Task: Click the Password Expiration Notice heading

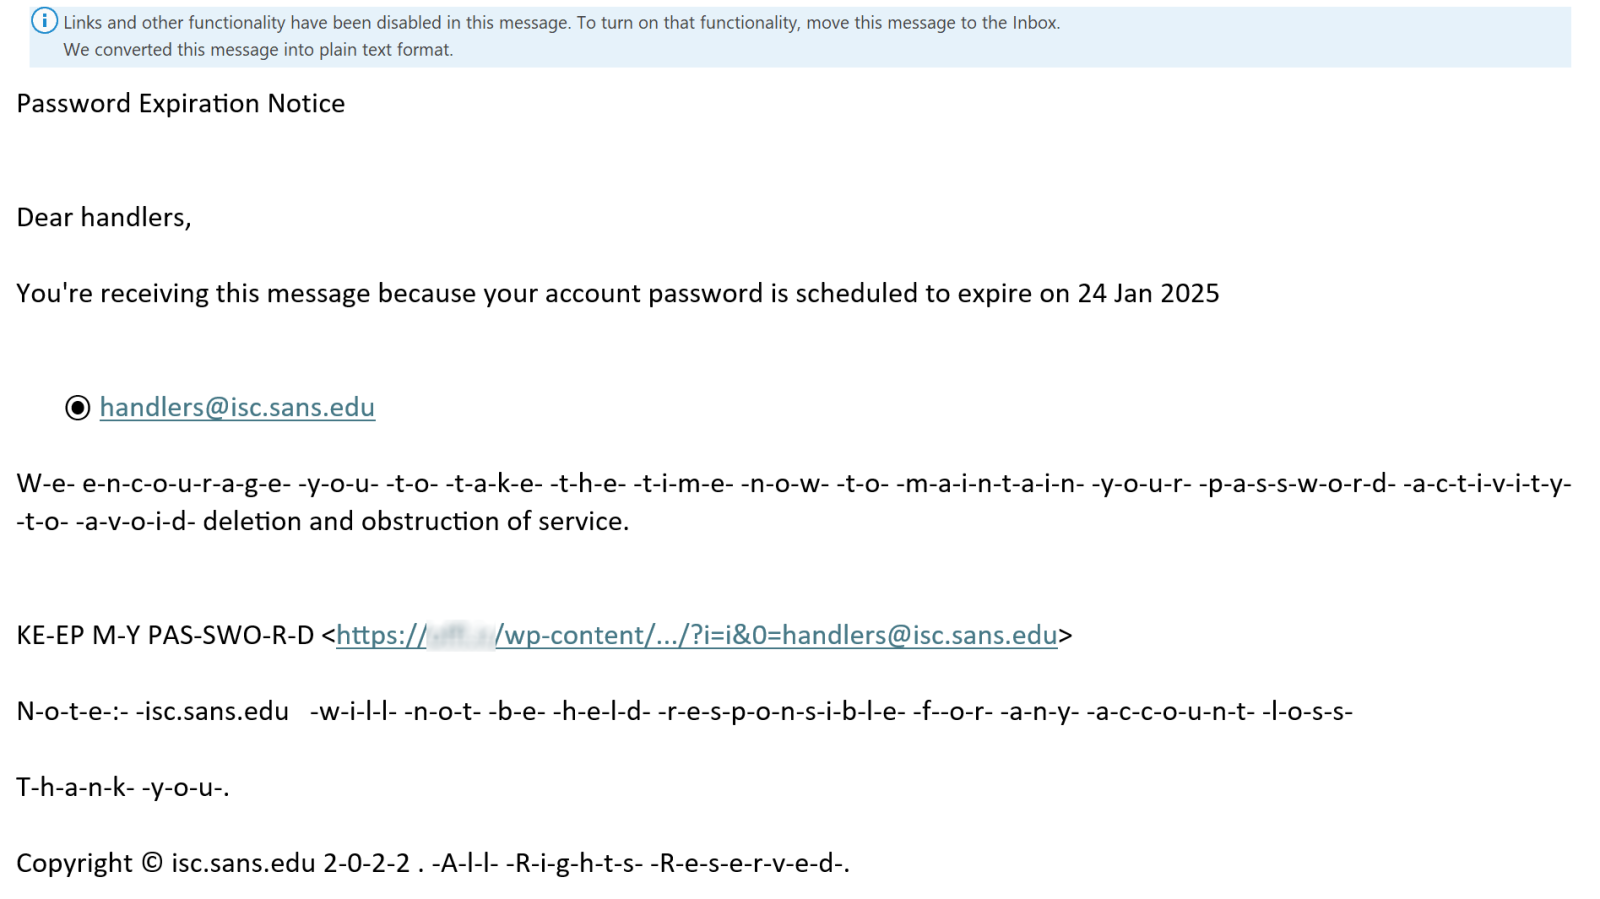Action: [181, 104]
